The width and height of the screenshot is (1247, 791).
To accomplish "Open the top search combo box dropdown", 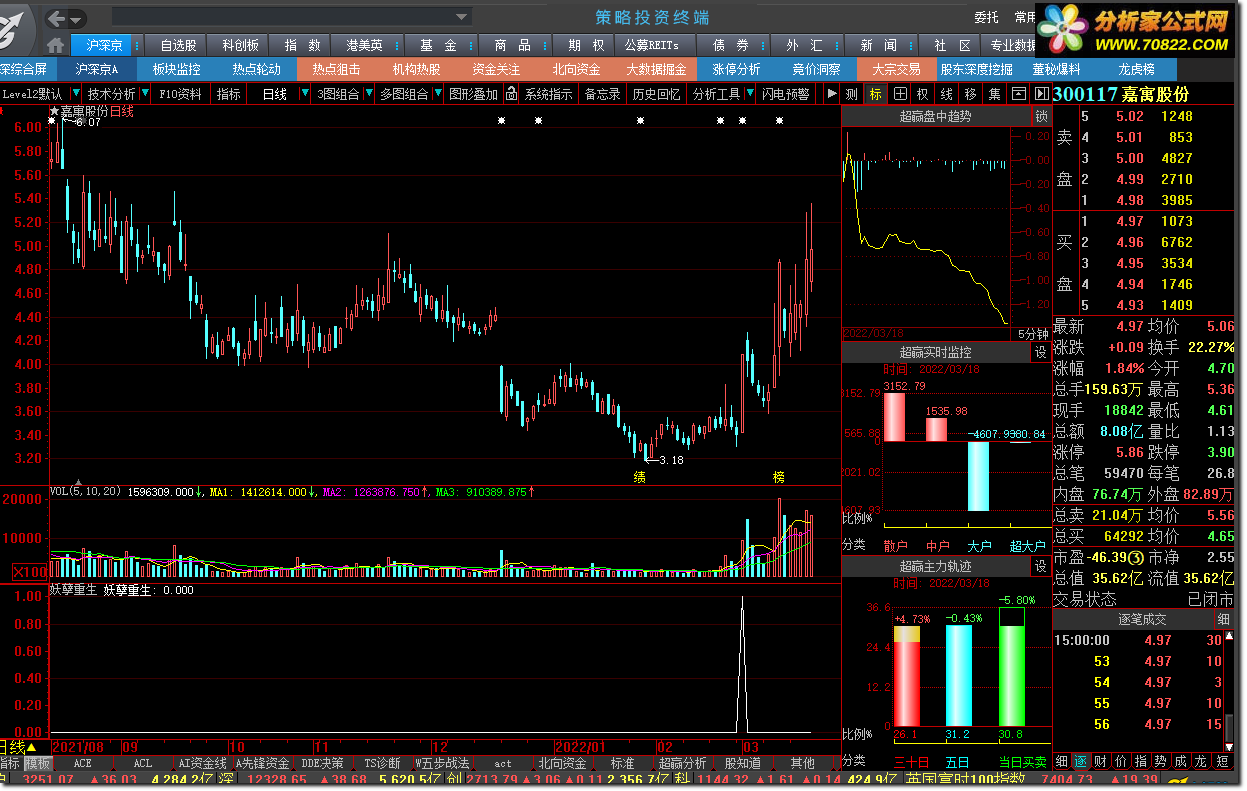I will 461,17.
